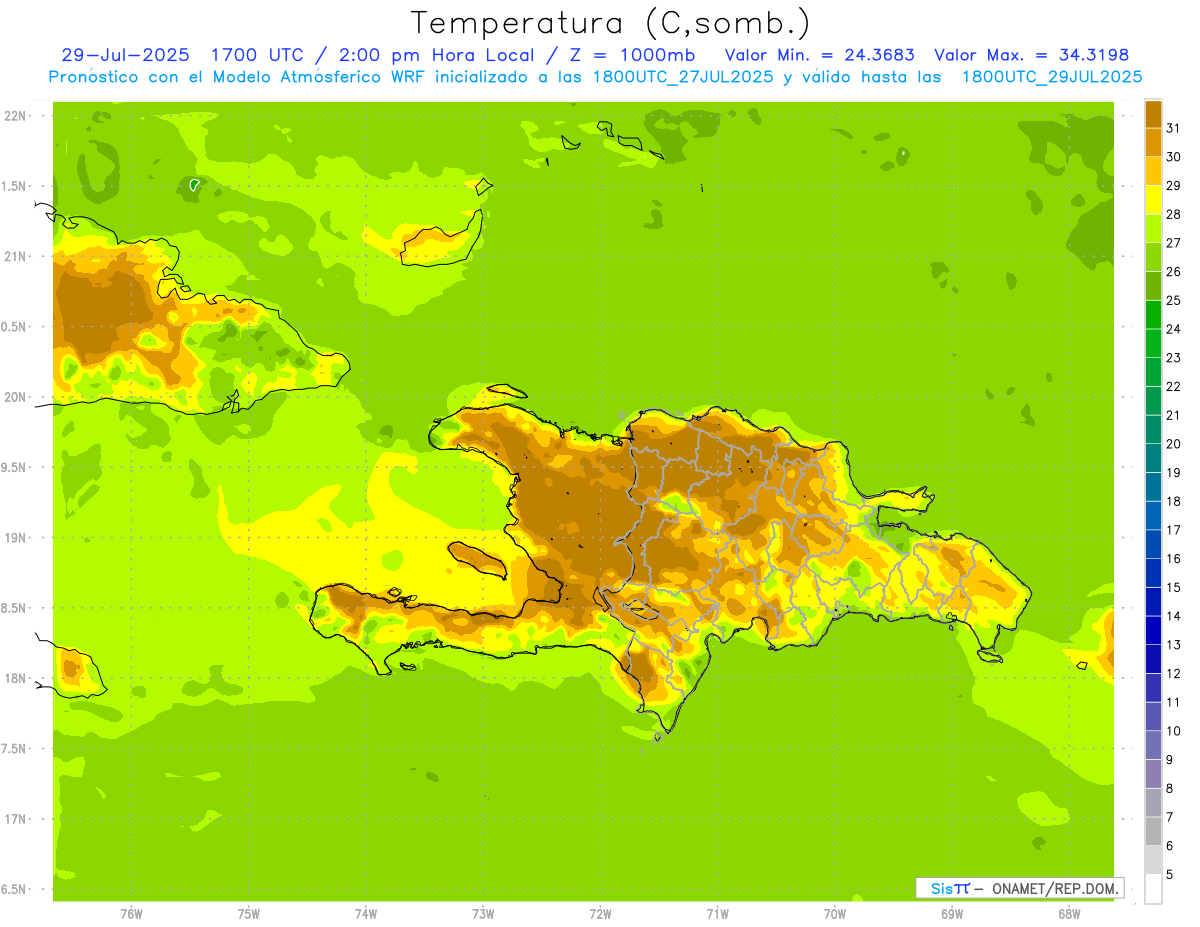Pick the green swatch between 26 and 27
Image resolution: width=1200 pixels, height=927 pixels.
point(1153,258)
